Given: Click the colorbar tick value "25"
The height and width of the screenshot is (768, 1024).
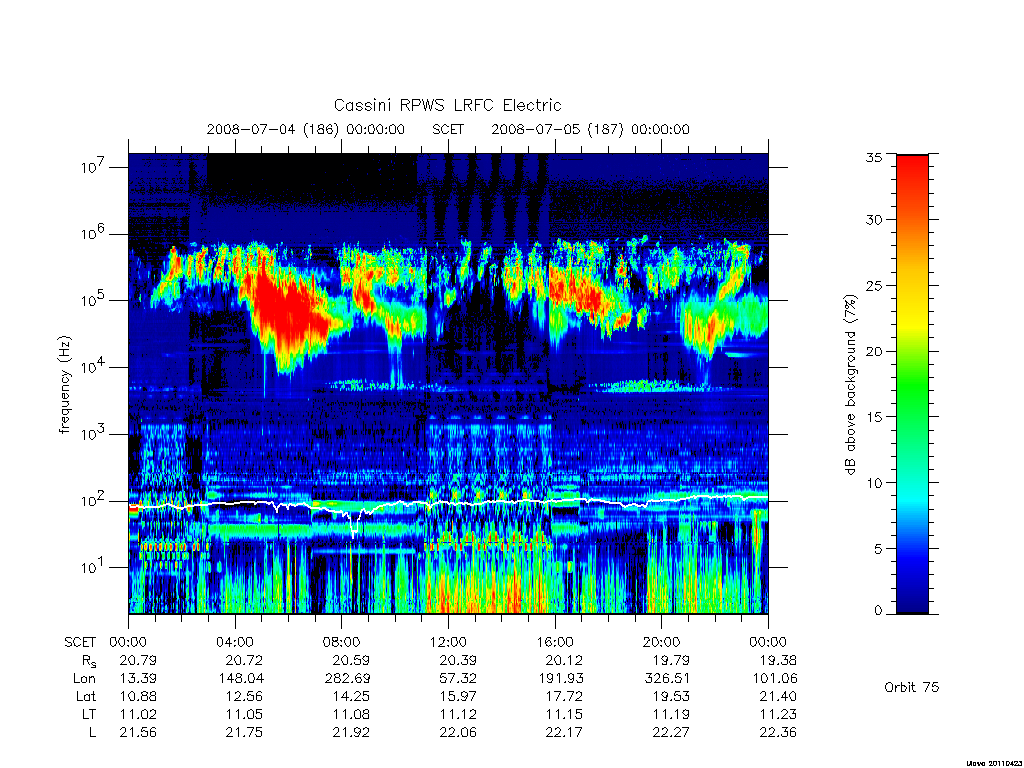Looking at the screenshot, I should pyautogui.click(x=874, y=285).
